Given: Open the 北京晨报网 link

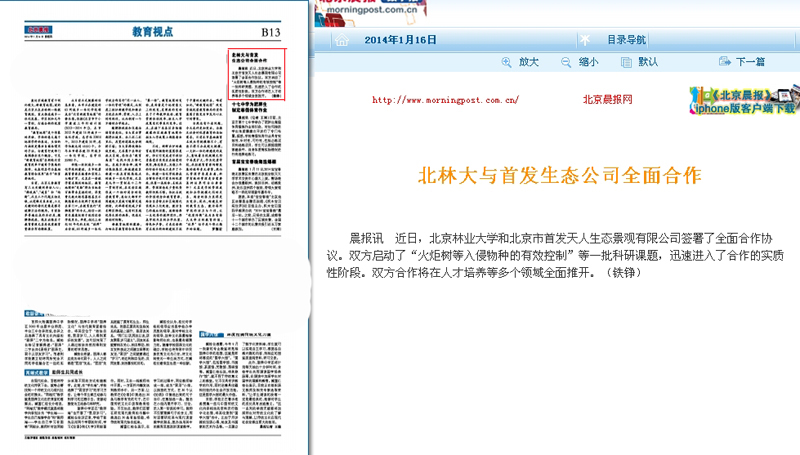Looking at the screenshot, I should pos(608,99).
